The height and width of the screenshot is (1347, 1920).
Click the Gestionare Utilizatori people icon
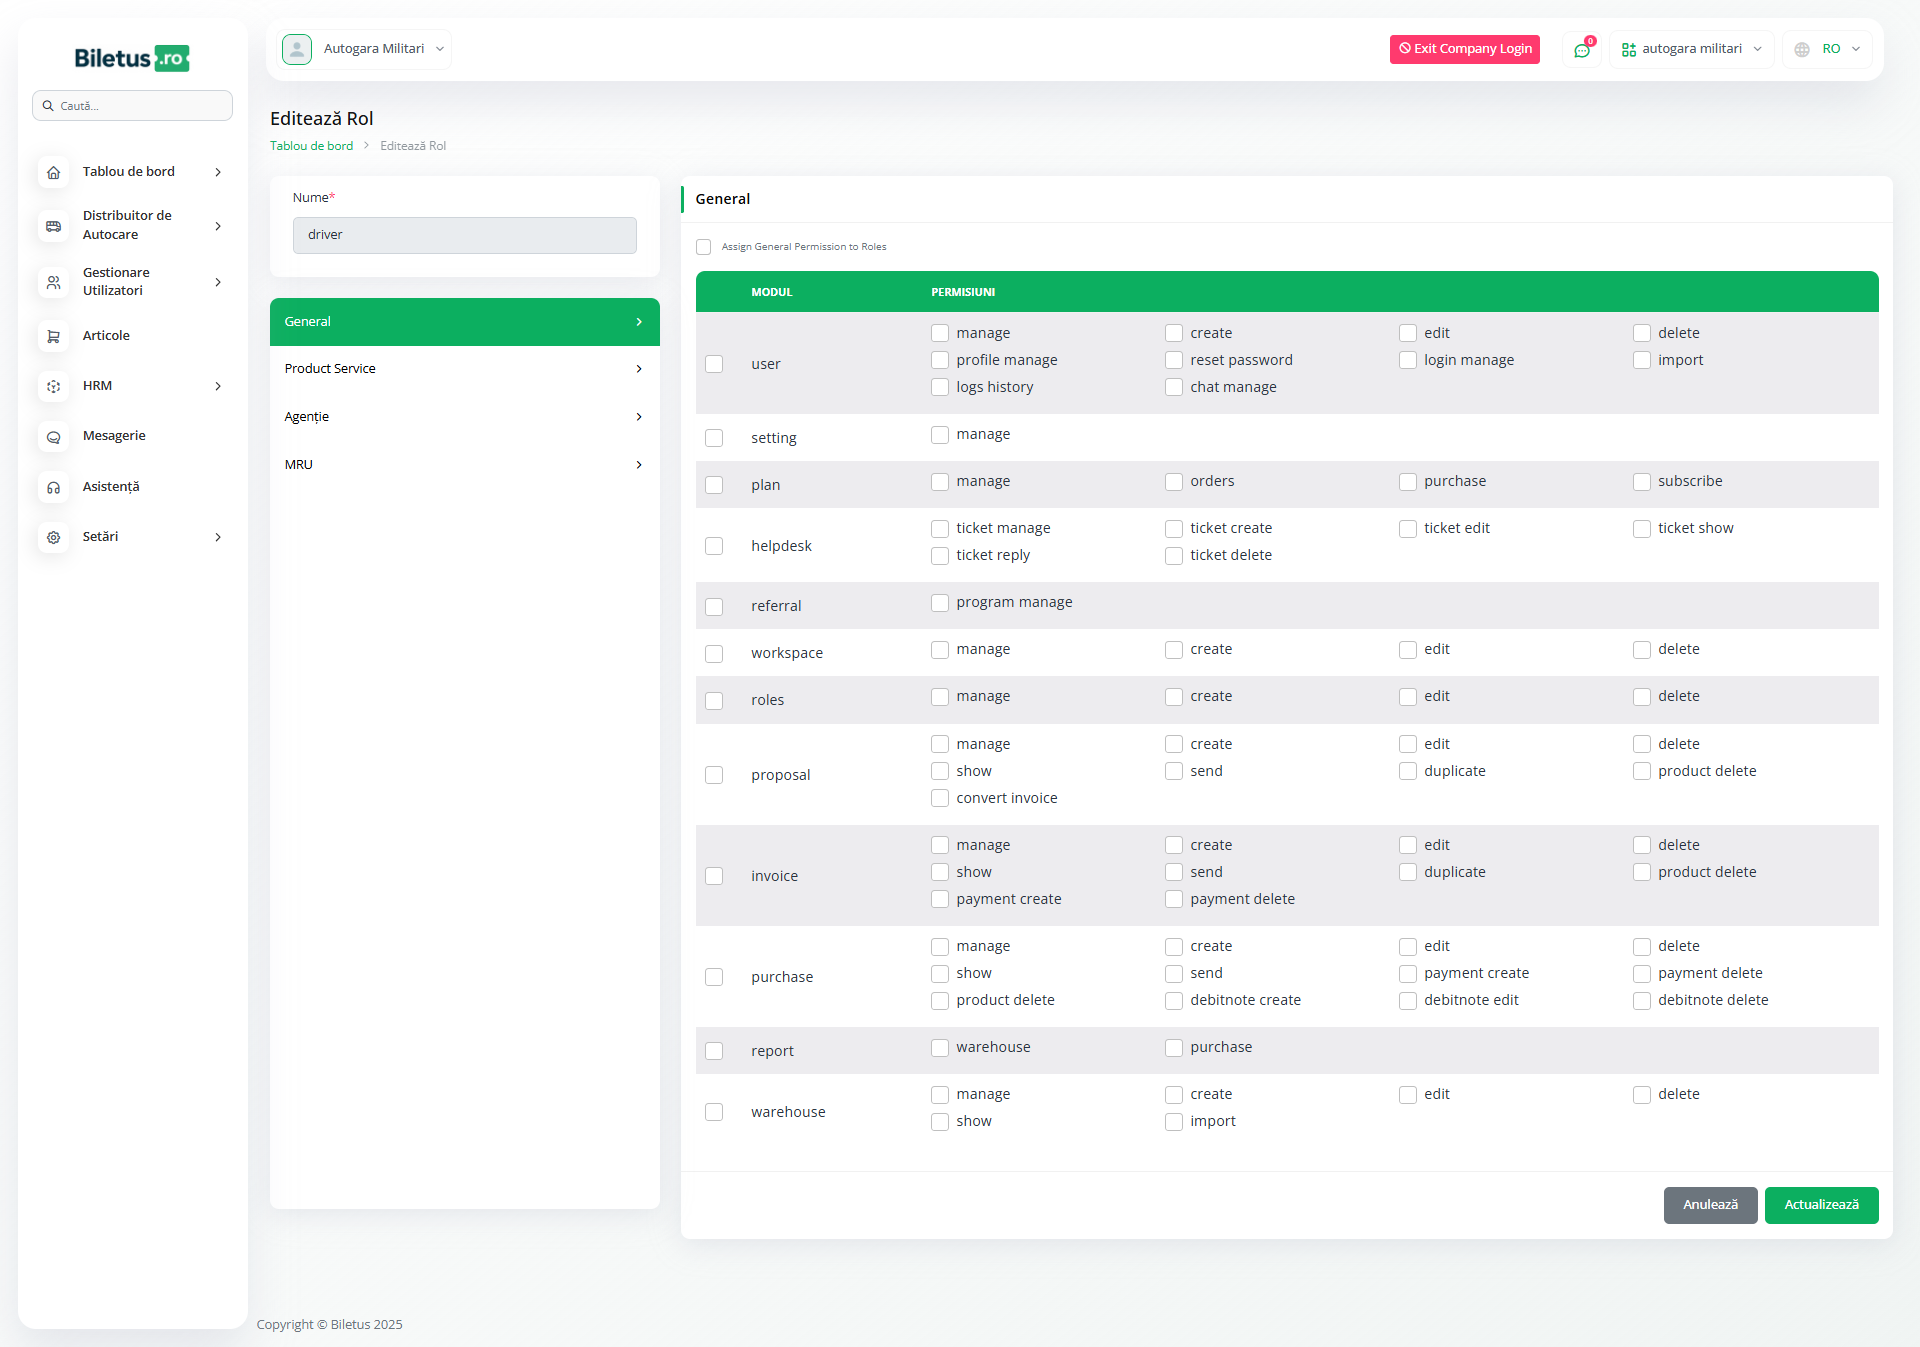(x=54, y=282)
